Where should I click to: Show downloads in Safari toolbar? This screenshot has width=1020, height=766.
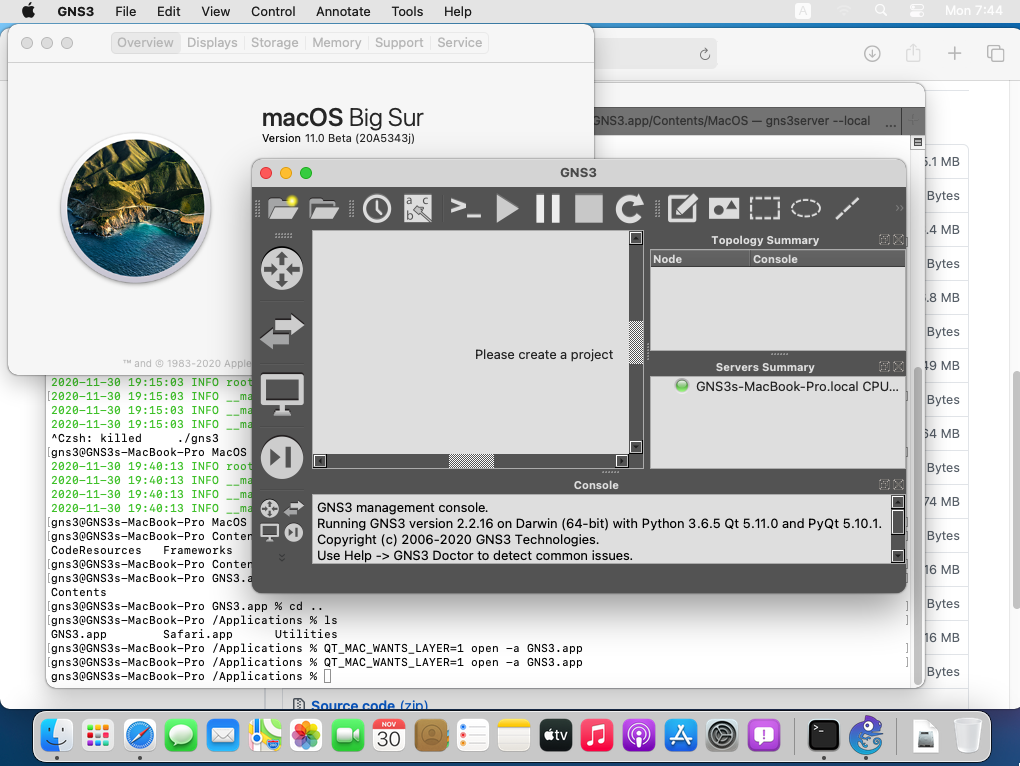click(872, 54)
